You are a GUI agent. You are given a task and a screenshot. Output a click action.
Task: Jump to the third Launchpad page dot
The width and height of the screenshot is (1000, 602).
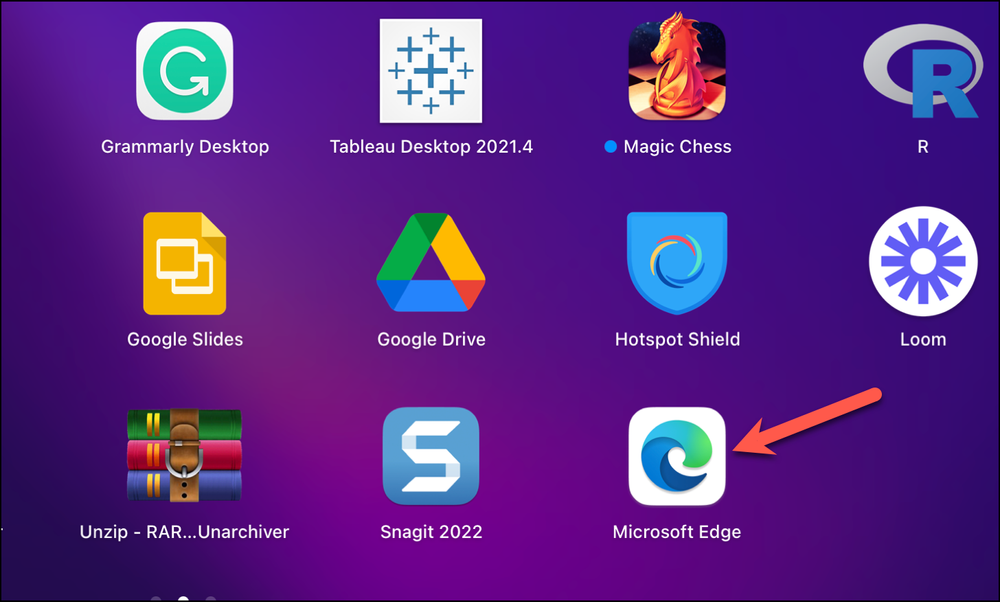click(x=210, y=598)
